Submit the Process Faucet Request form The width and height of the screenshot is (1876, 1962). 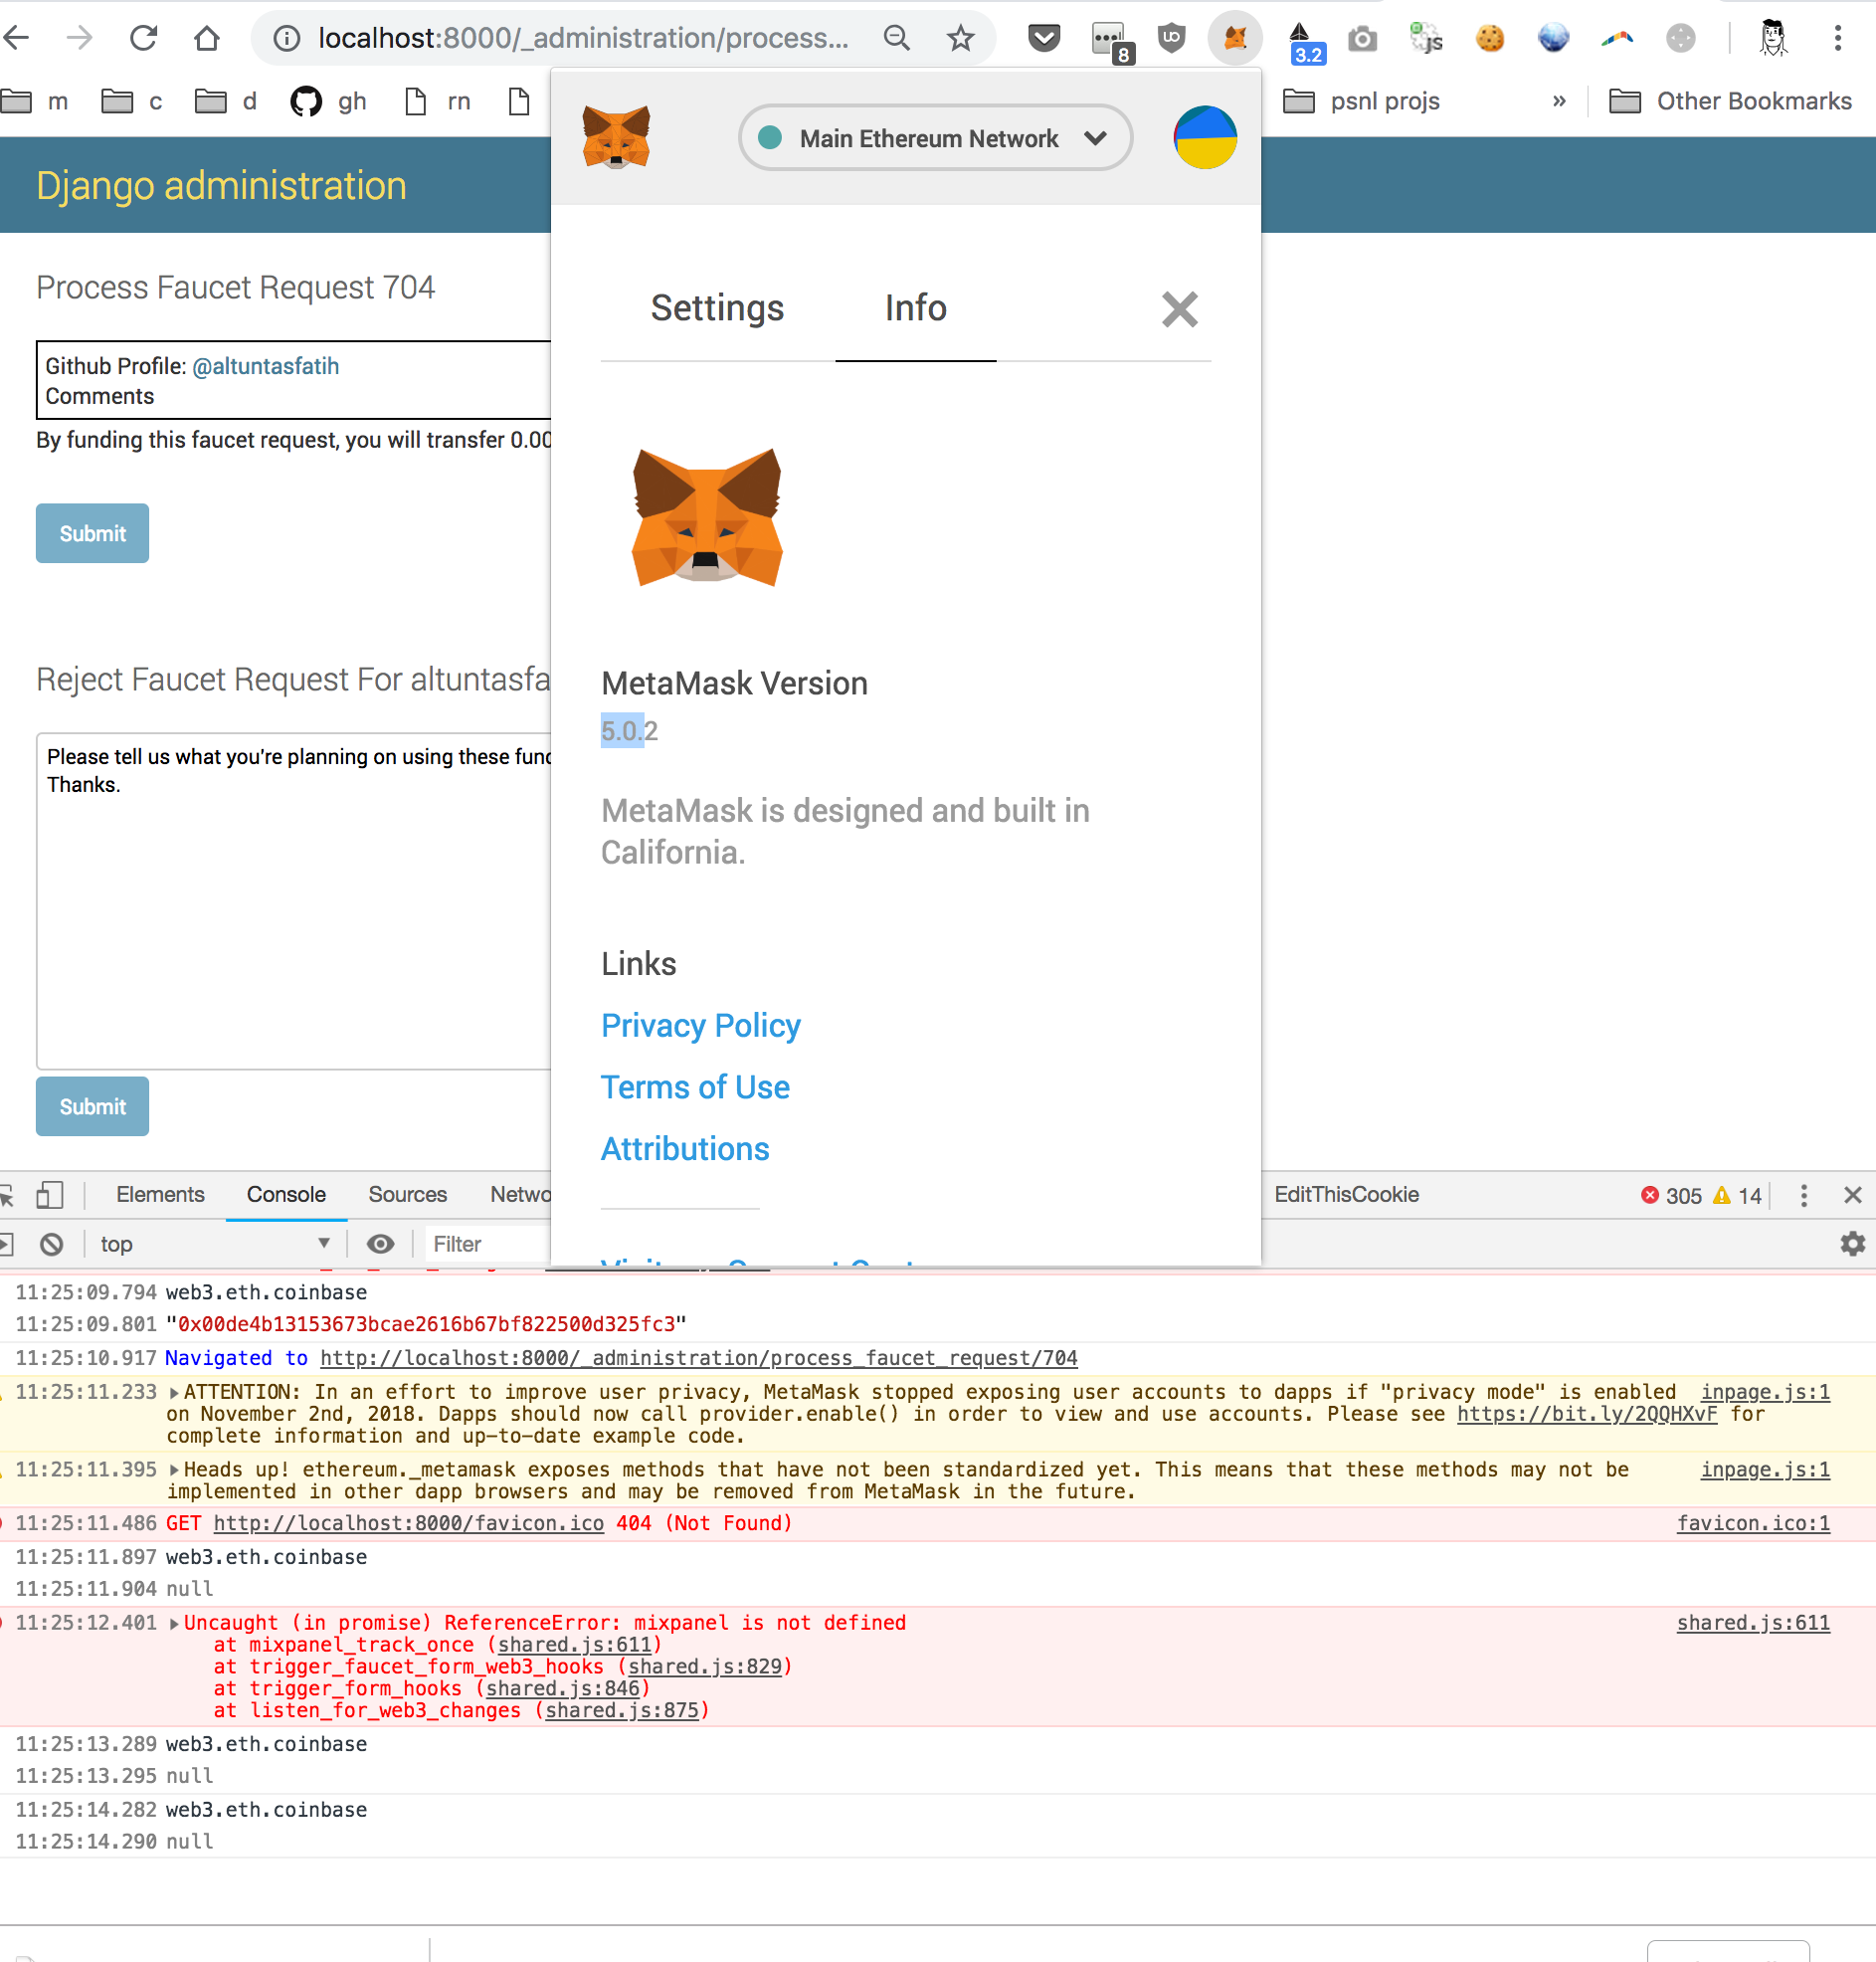pos(92,533)
